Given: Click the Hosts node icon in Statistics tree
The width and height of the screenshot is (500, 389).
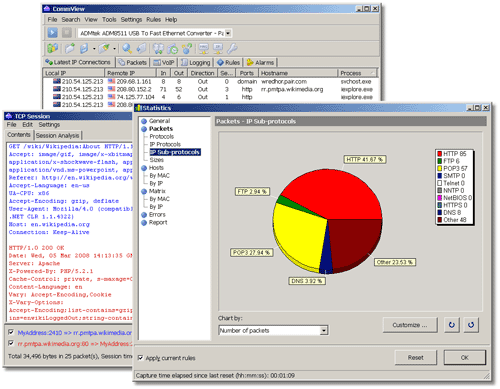Looking at the screenshot, I should click(144, 168).
